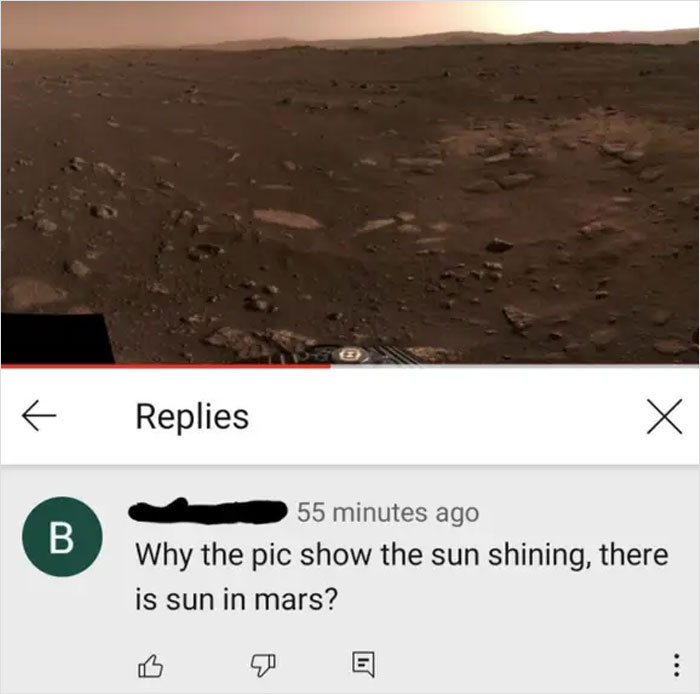The height and width of the screenshot is (694, 700).
Task: Close the Replies panel with the X
Action: tap(664, 416)
